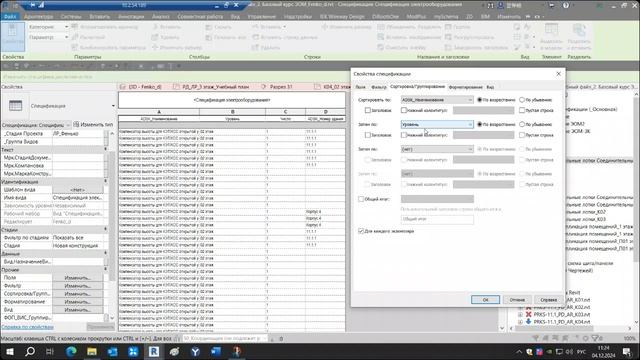Collapse the Идентификация properties section

tap(106, 181)
